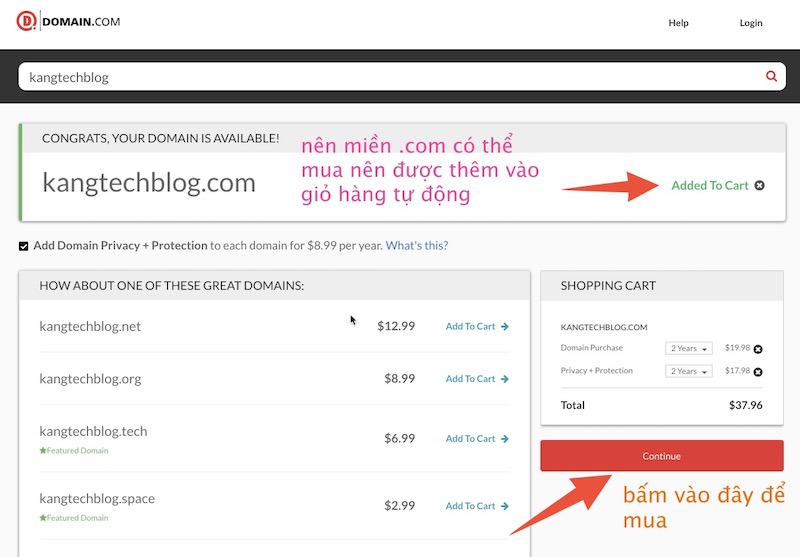Click arrow icon next to kangtechblog.net Add To Cart
800x557 pixels.
tap(505, 326)
